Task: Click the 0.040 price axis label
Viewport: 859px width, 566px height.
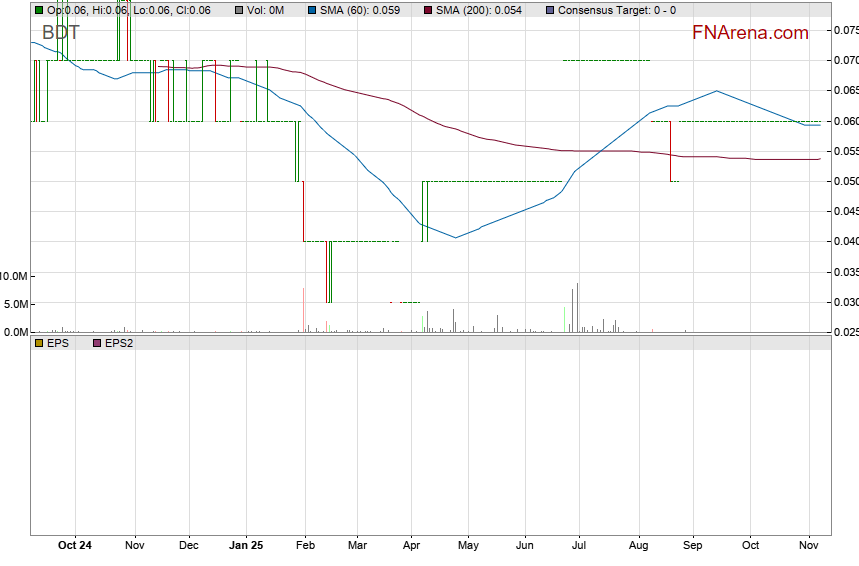Action: coord(845,241)
